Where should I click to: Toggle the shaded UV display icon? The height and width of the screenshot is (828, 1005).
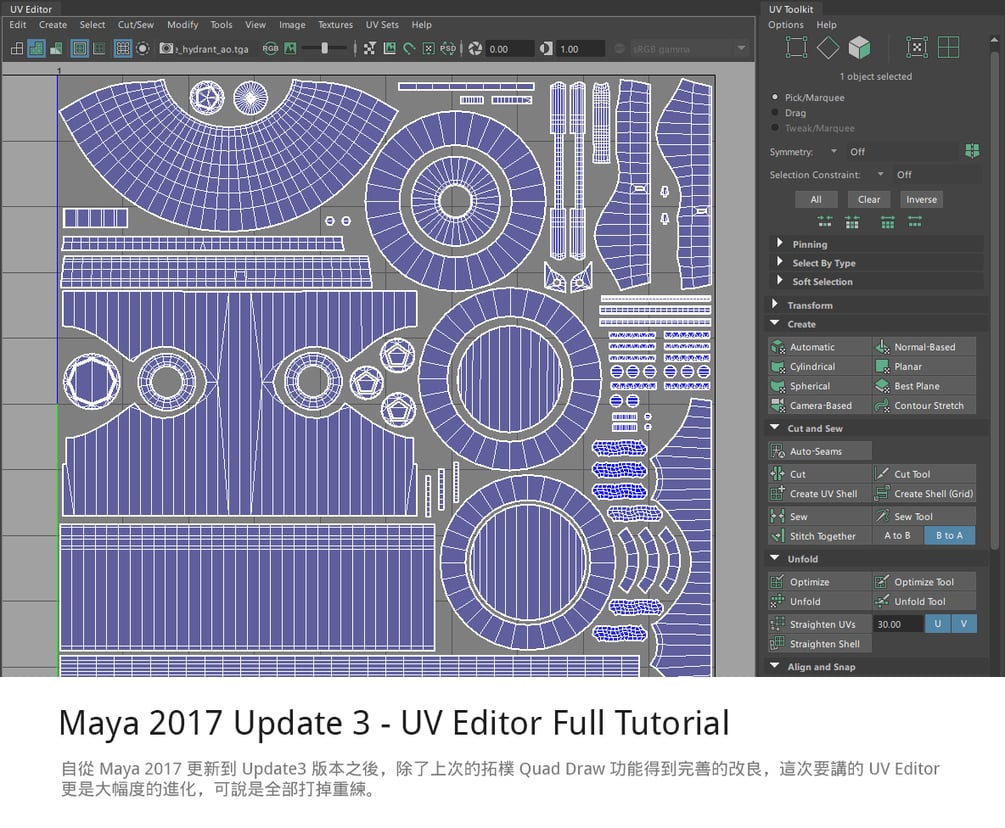[37, 49]
